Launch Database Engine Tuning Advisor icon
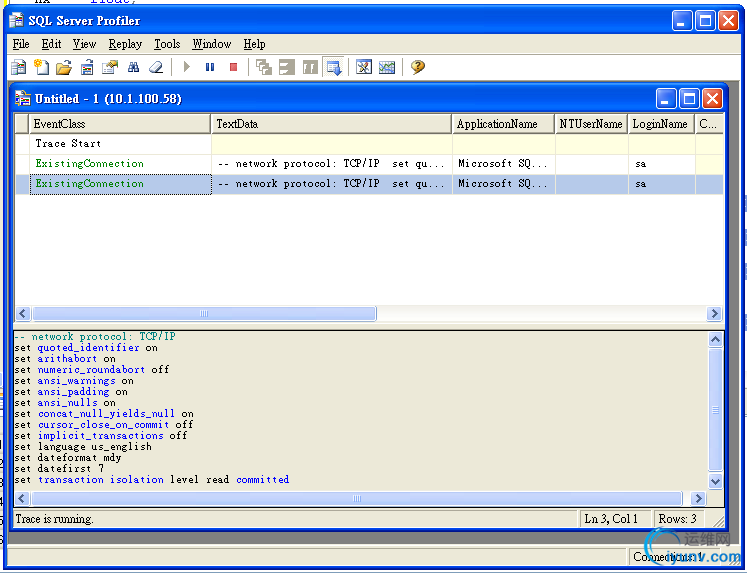Viewport: 747px width, 573px height. coord(364,67)
